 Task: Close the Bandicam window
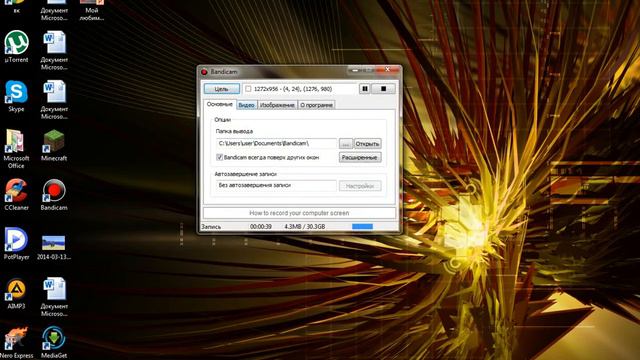388,70
